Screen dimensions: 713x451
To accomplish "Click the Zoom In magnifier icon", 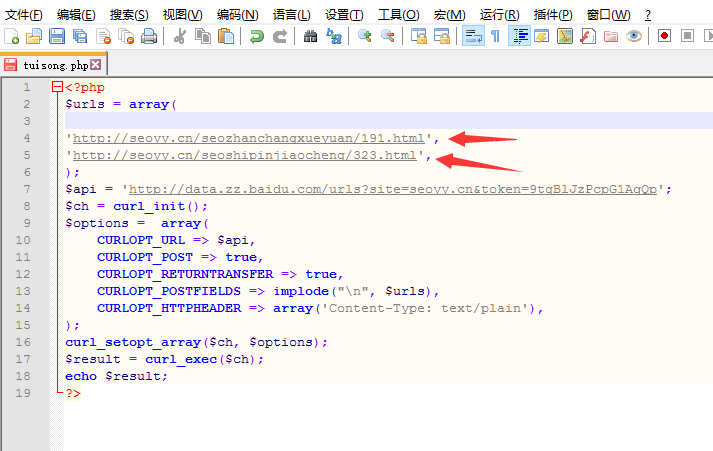I will pyautogui.click(x=364, y=37).
